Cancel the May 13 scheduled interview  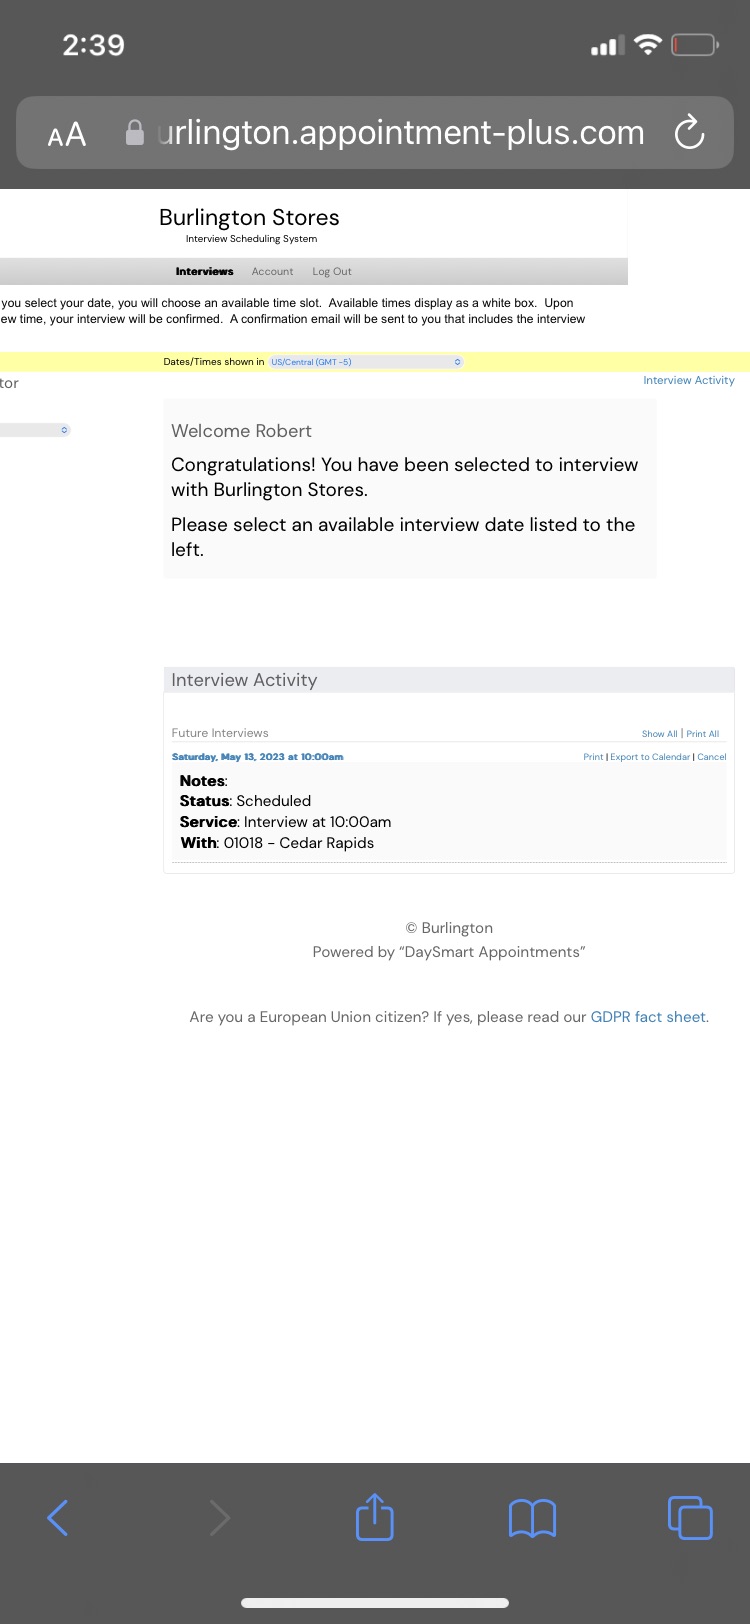pos(712,757)
